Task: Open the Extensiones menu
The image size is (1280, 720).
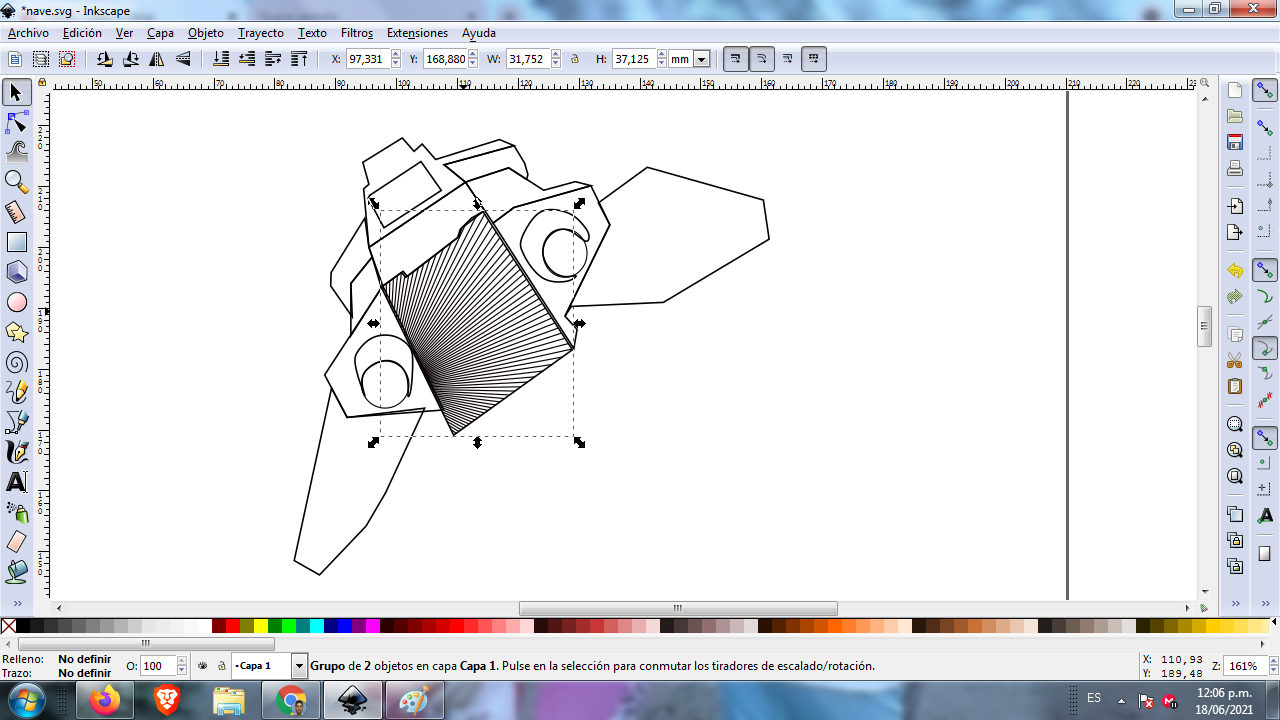Action: [417, 33]
